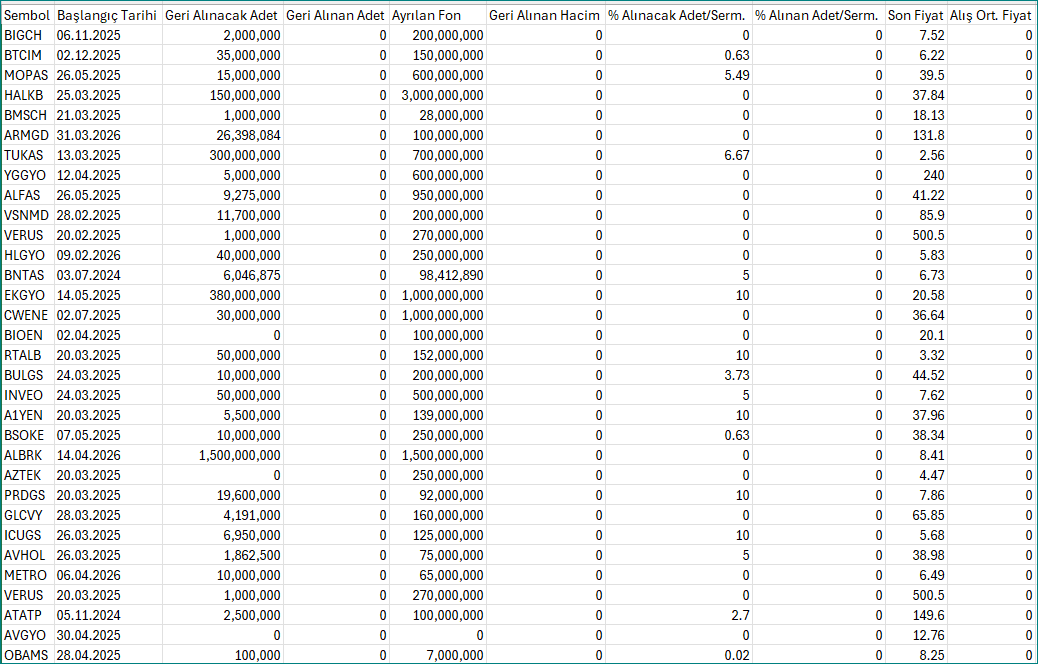This screenshot has height=664, width=1038.
Task: Click the ARMGD symbol cell
Action: [x=27, y=136]
